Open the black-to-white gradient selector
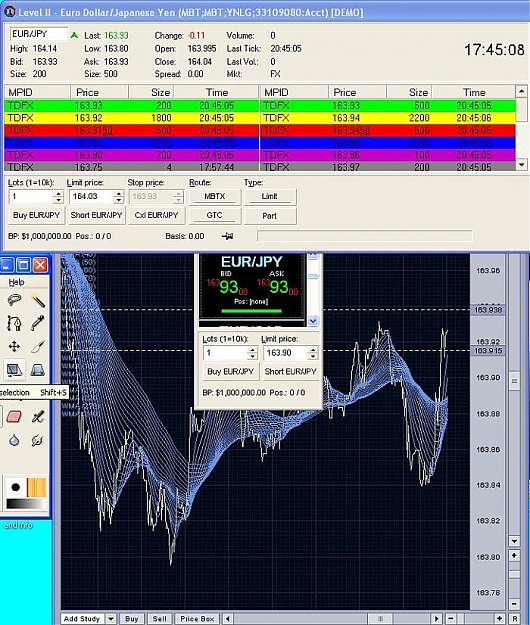 coord(26,504)
